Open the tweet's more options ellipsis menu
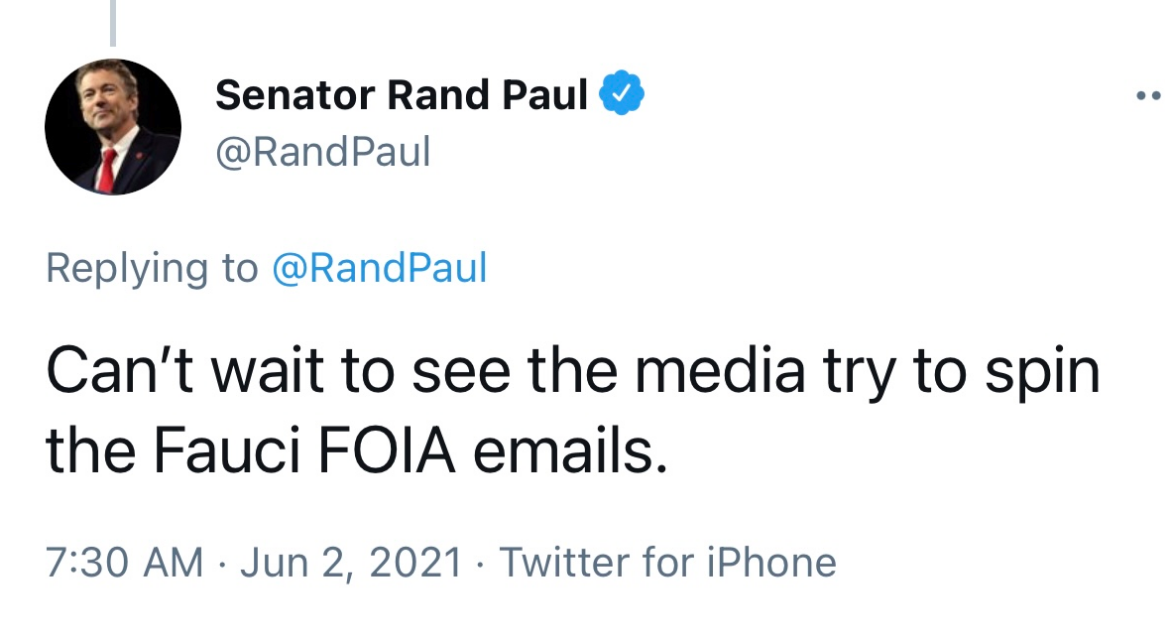 tap(1151, 95)
